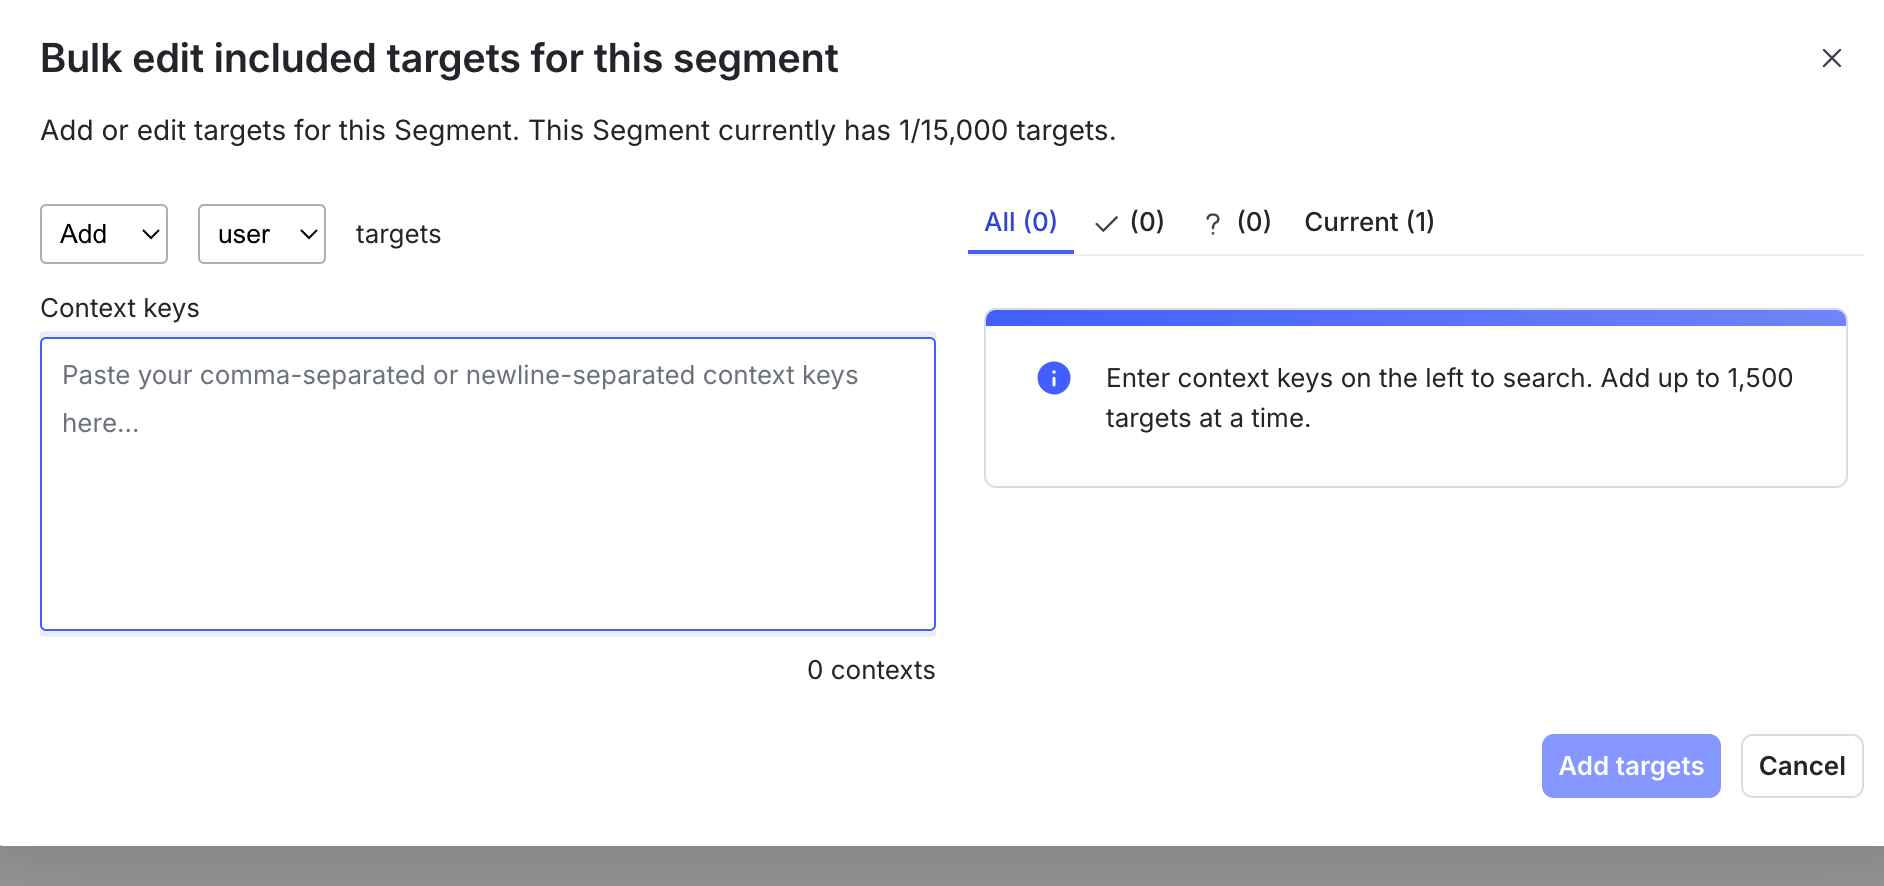
Task: Click the checkmark icon in the tabs
Action: tap(1106, 224)
